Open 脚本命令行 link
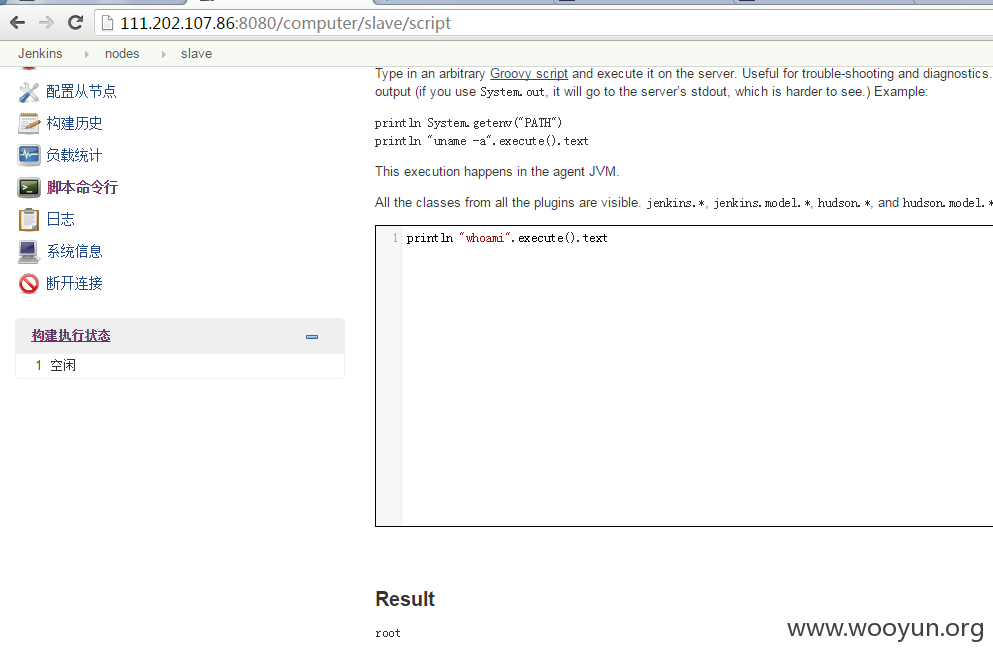The height and width of the screenshot is (657, 993). [x=82, y=187]
